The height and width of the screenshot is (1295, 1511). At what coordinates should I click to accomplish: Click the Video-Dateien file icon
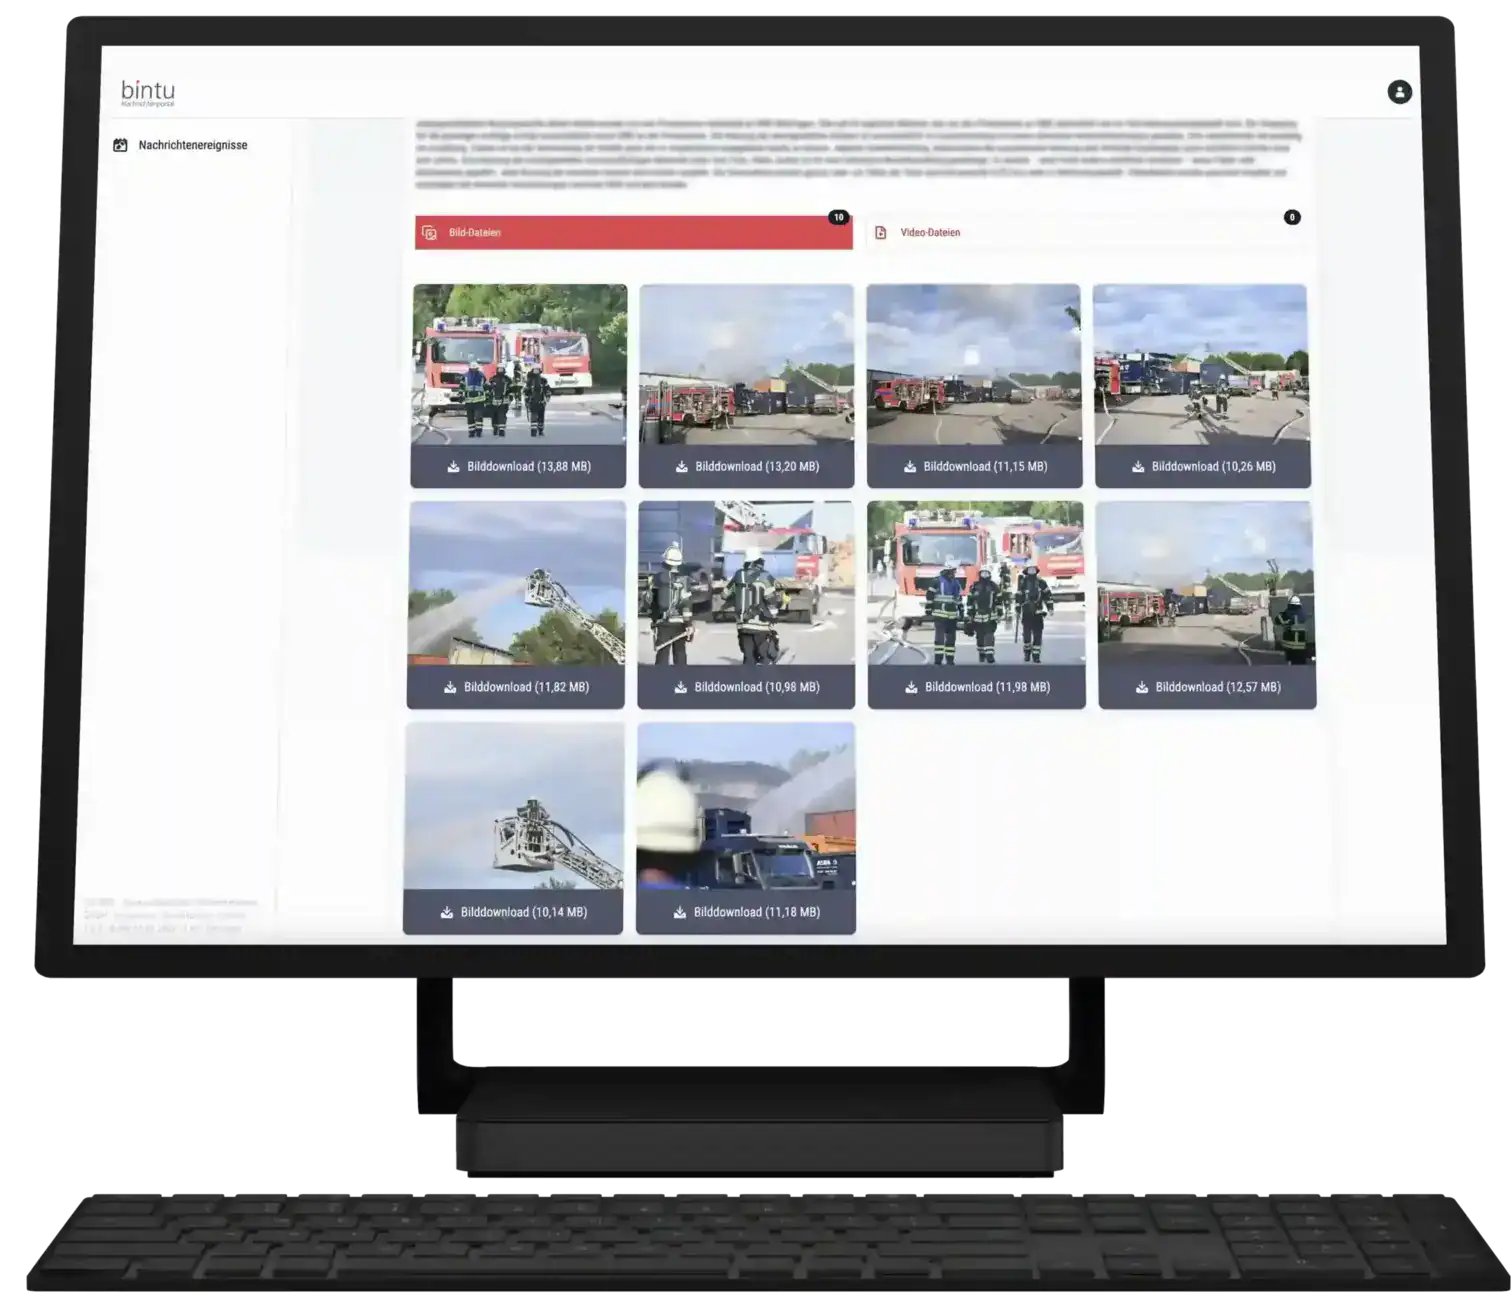881,233
